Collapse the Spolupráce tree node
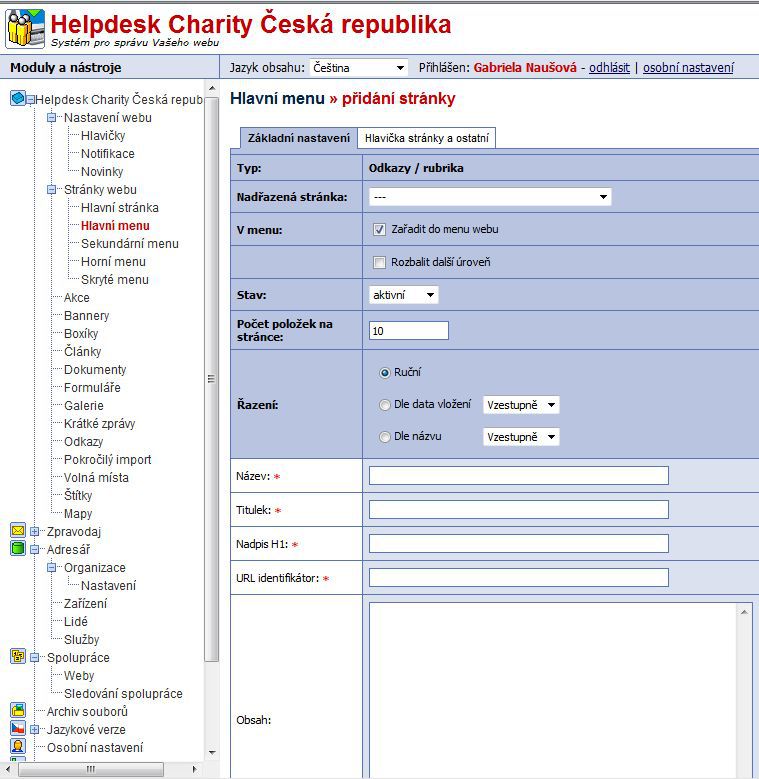 pyautogui.click(x=34, y=657)
